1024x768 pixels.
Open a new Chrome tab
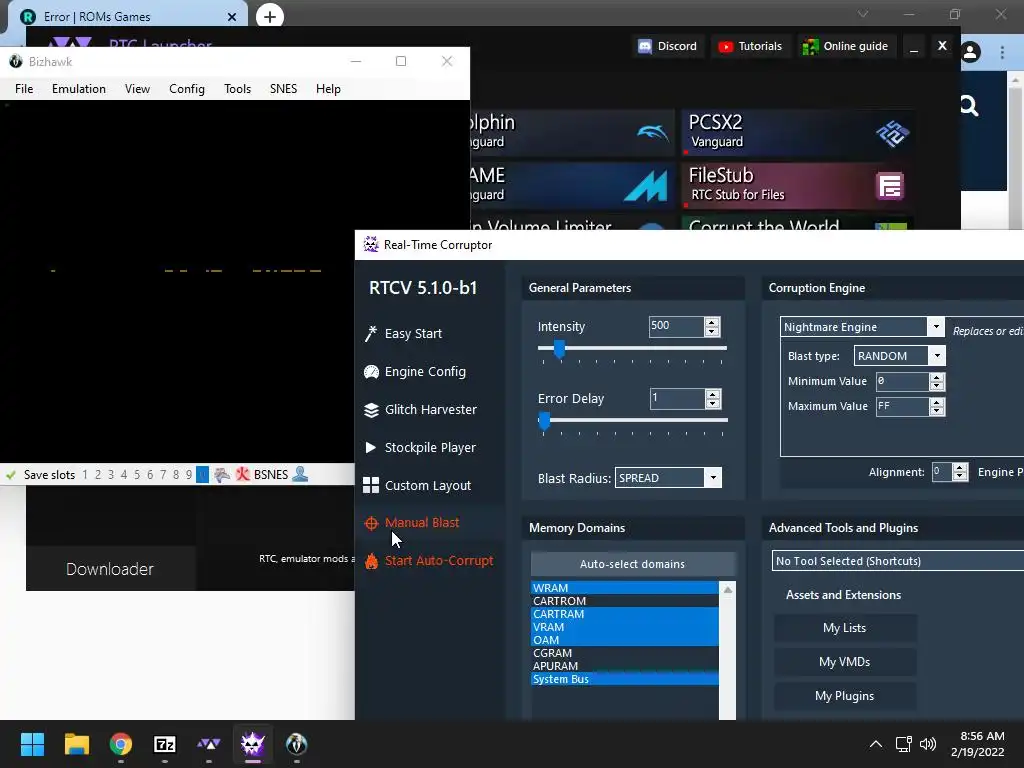[270, 16]
